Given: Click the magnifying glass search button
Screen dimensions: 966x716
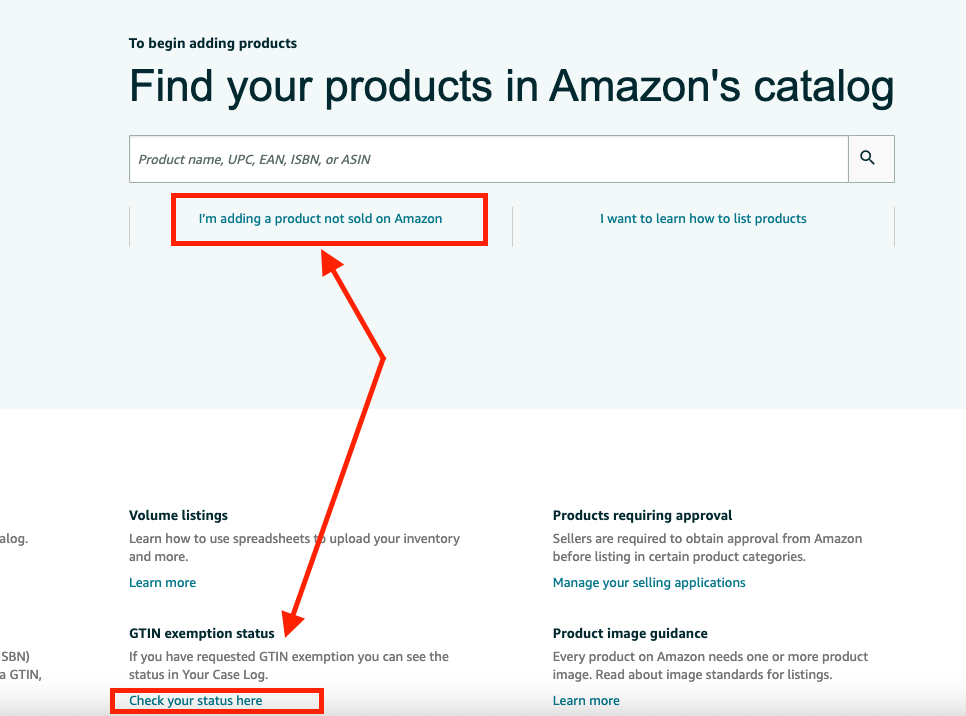Looking at the screenshot, I should (x=868, y=158).
